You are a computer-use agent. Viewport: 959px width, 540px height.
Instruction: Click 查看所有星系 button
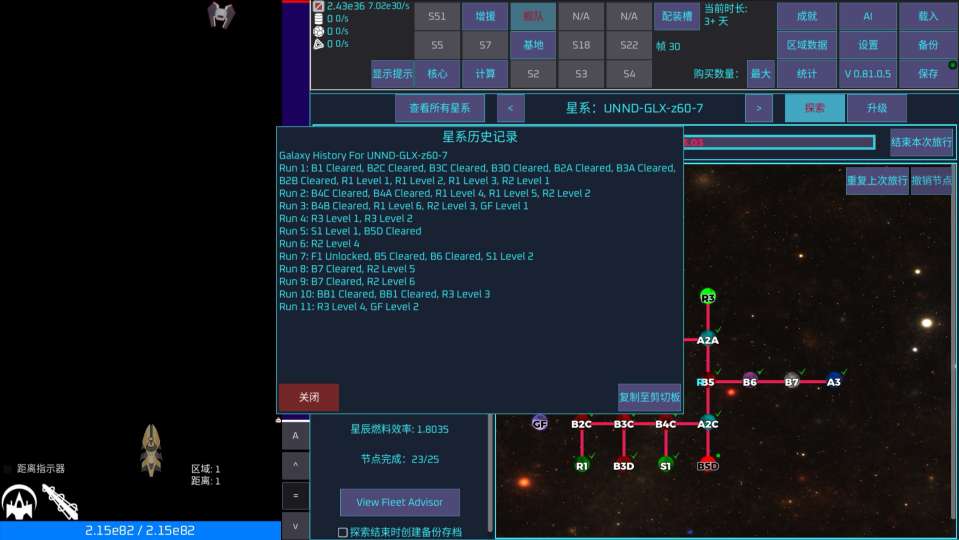pos(440,108)
